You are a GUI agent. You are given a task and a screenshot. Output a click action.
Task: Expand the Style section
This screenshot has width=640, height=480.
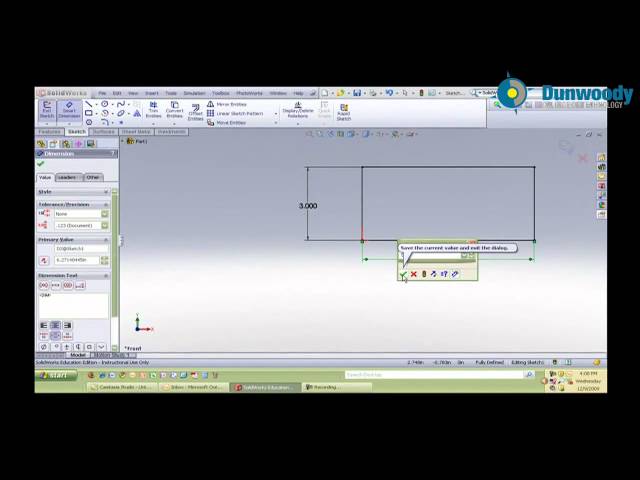click(106, 192)
